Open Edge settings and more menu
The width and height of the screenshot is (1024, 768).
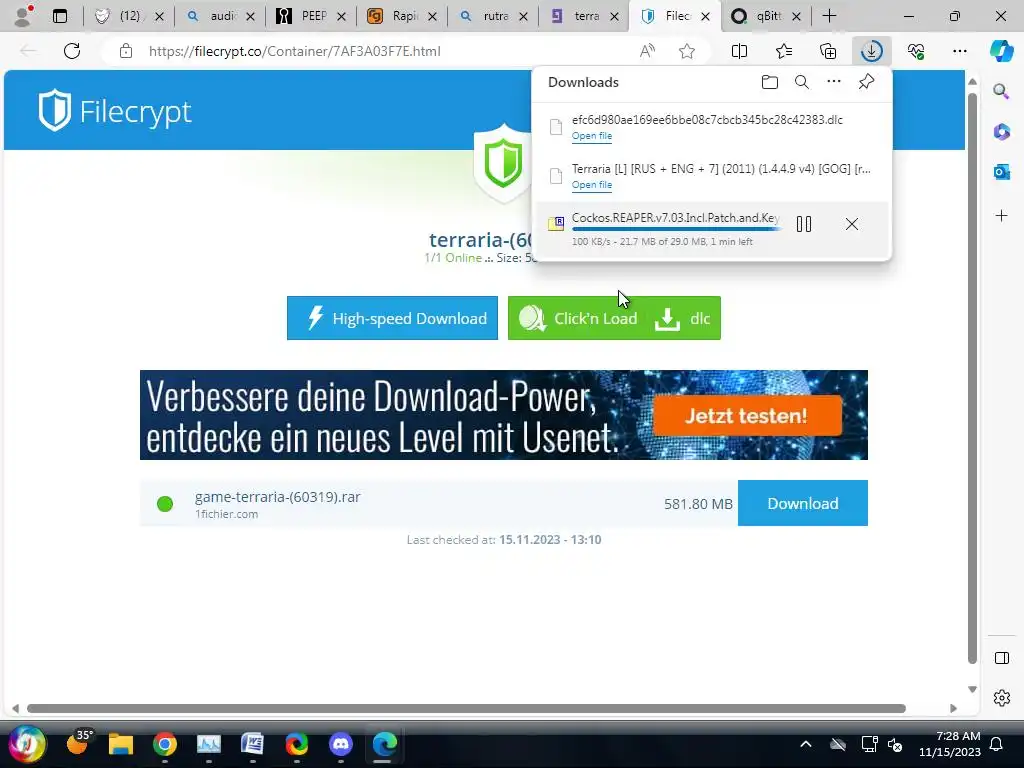point(959,51)
